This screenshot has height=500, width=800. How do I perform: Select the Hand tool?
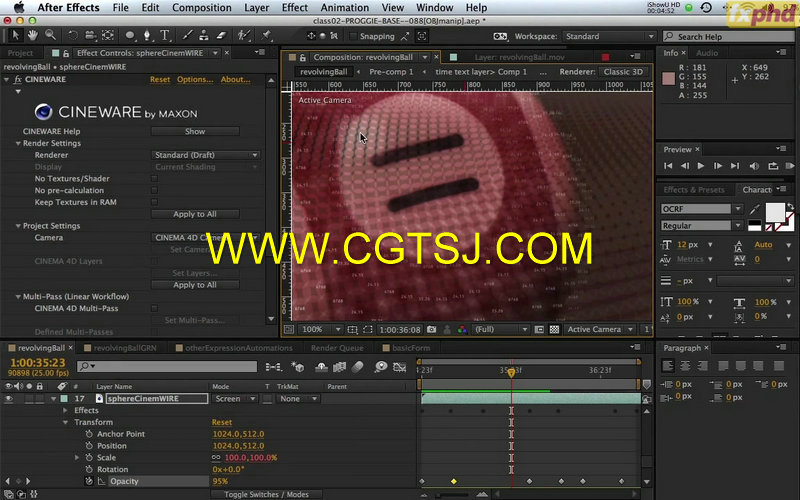click(33, 35)
